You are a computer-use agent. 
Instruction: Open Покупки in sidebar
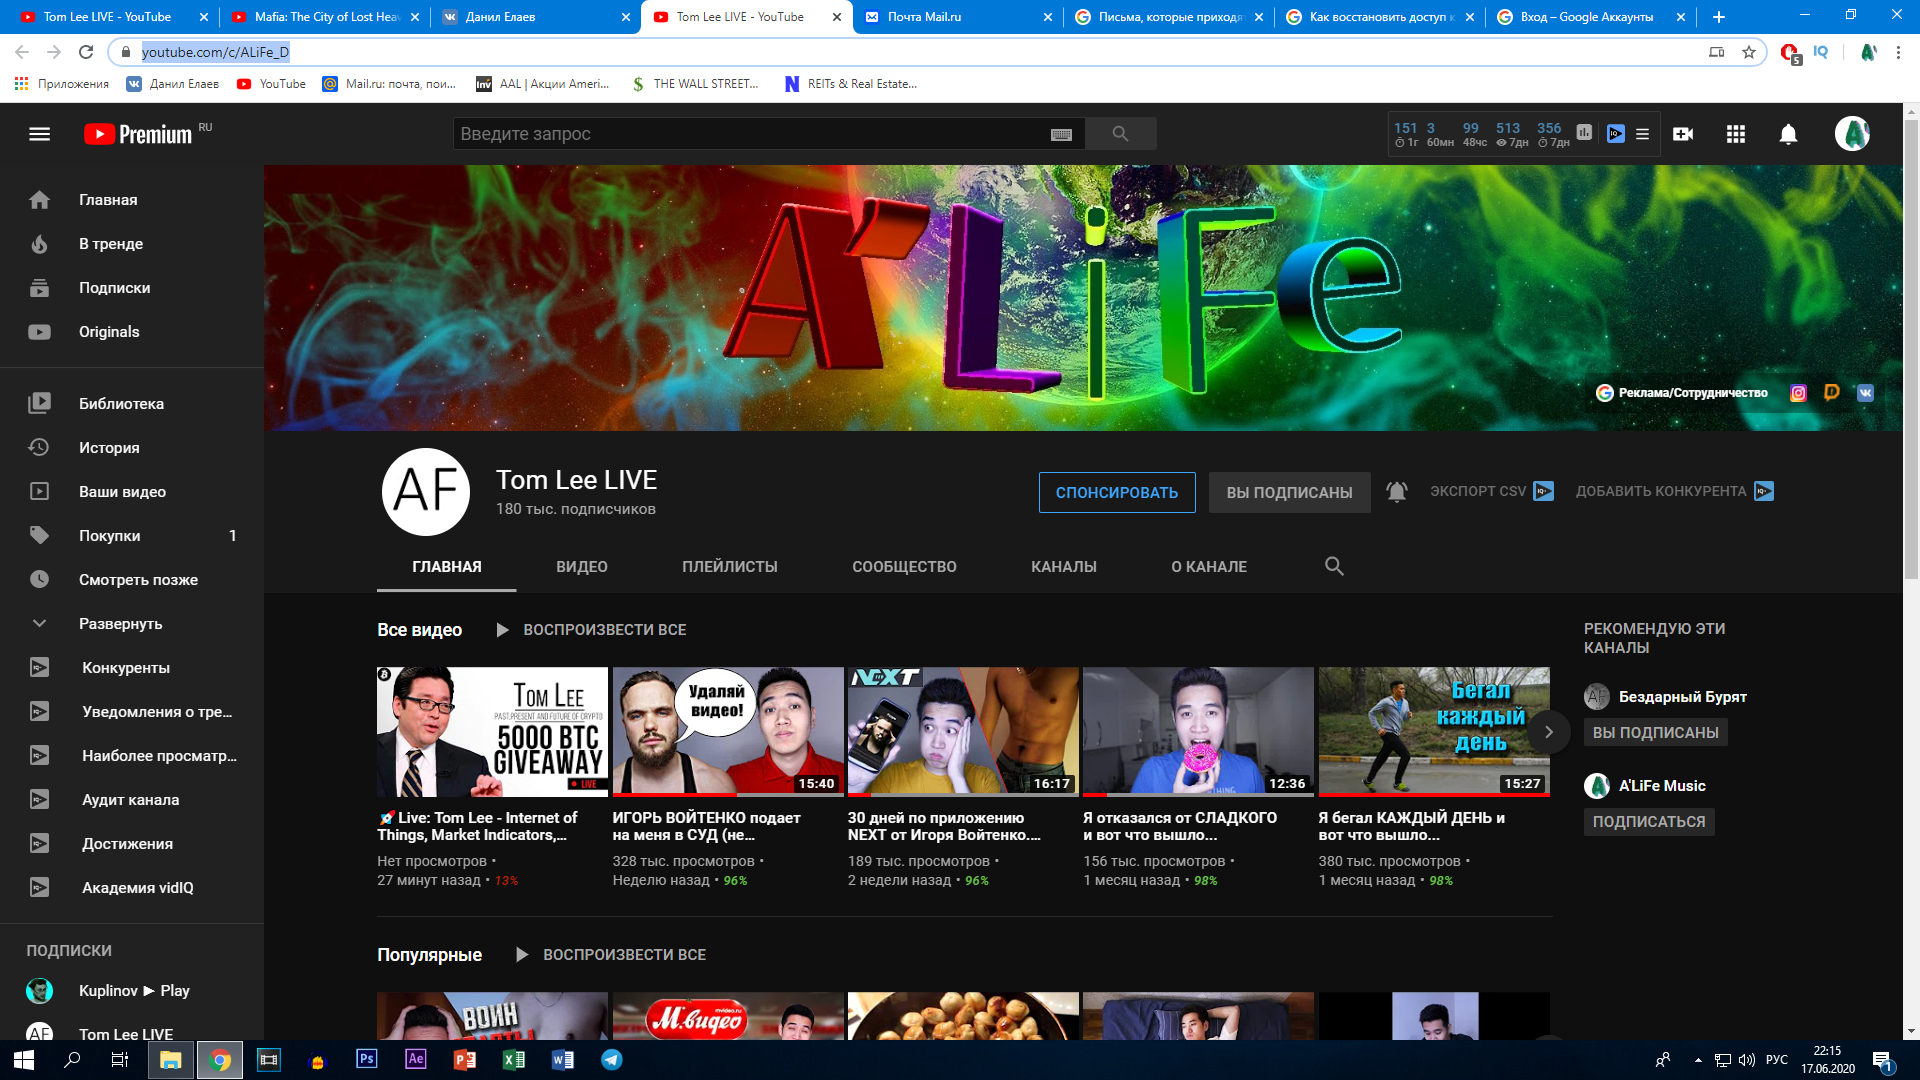click(x=132, y=536)
